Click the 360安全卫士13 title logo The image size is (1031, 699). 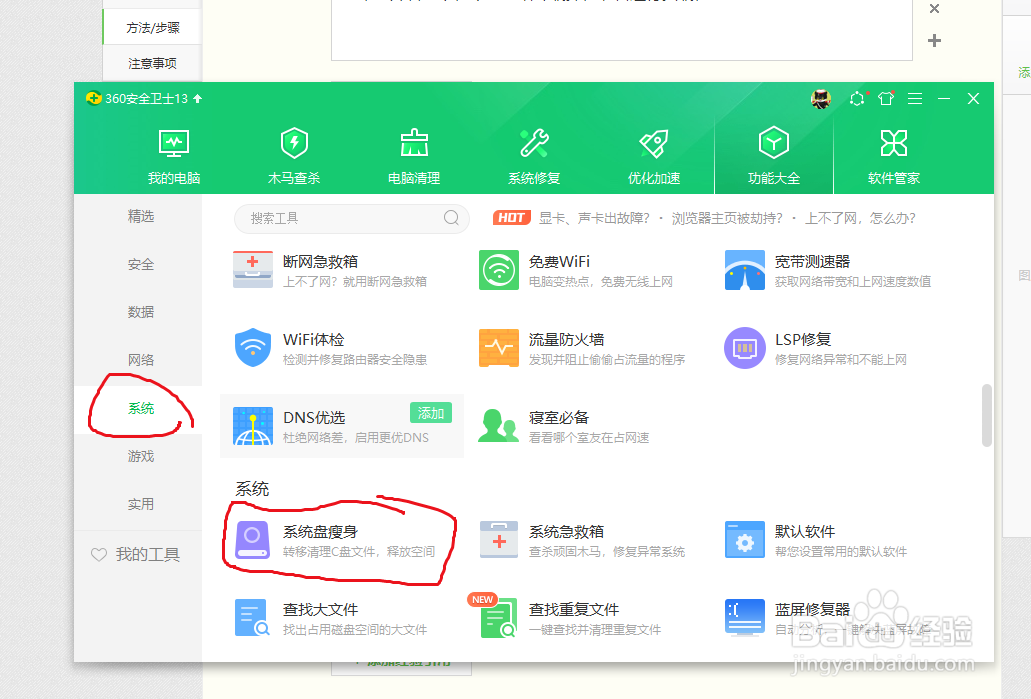93,98
